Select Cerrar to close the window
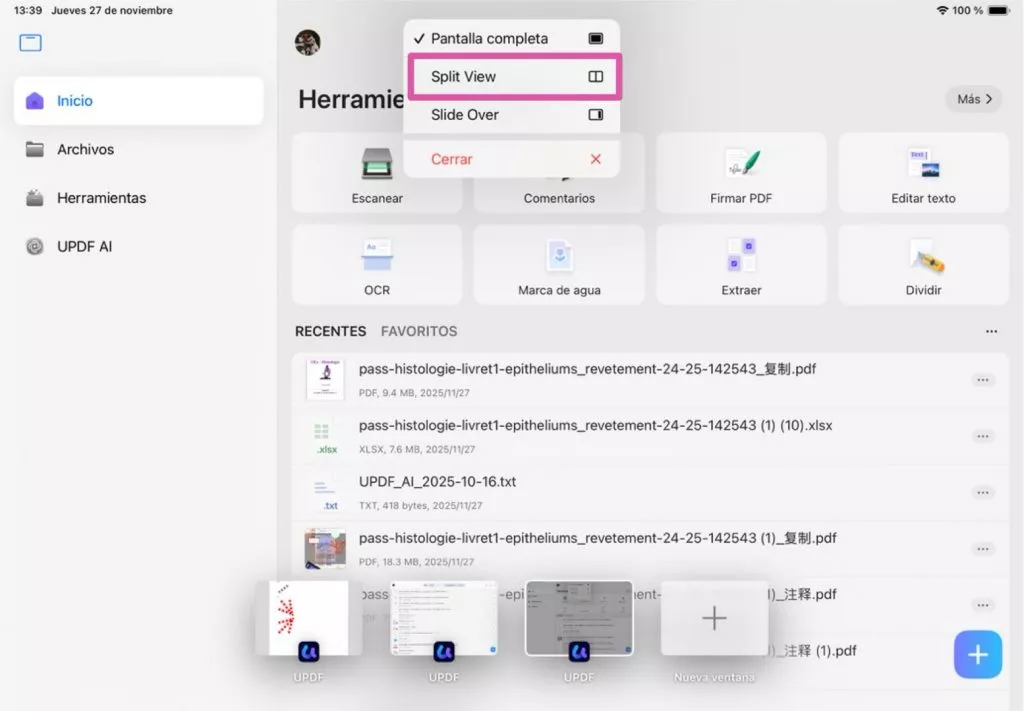This screenshot has width=1024, height=711. click(x=511, y=159)
